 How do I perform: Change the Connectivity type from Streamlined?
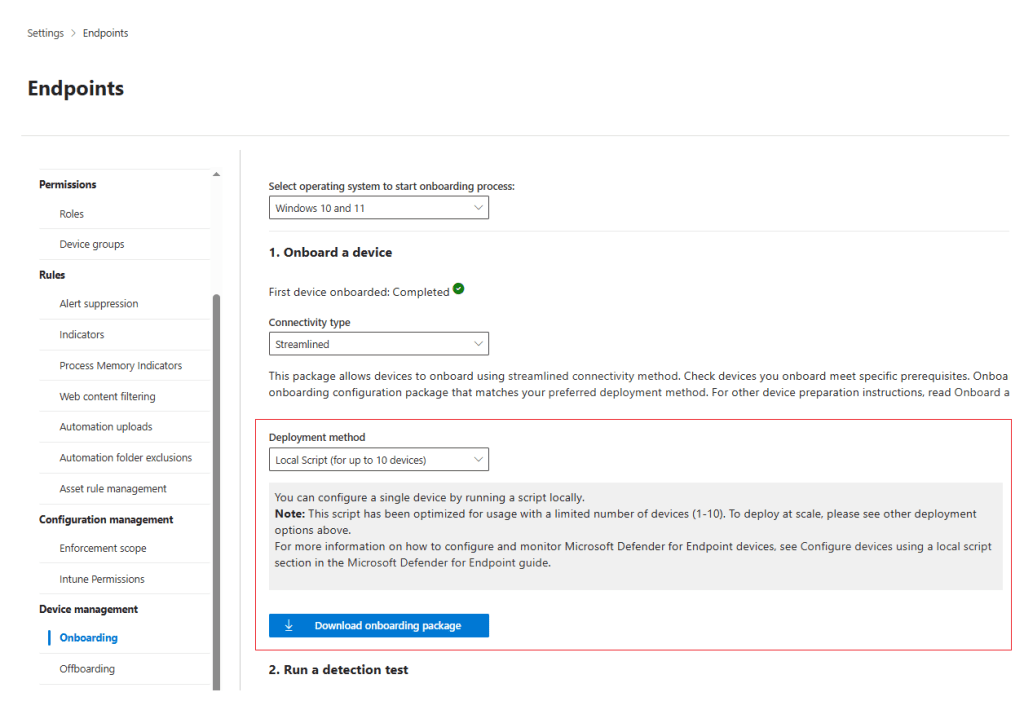point(378,342)
